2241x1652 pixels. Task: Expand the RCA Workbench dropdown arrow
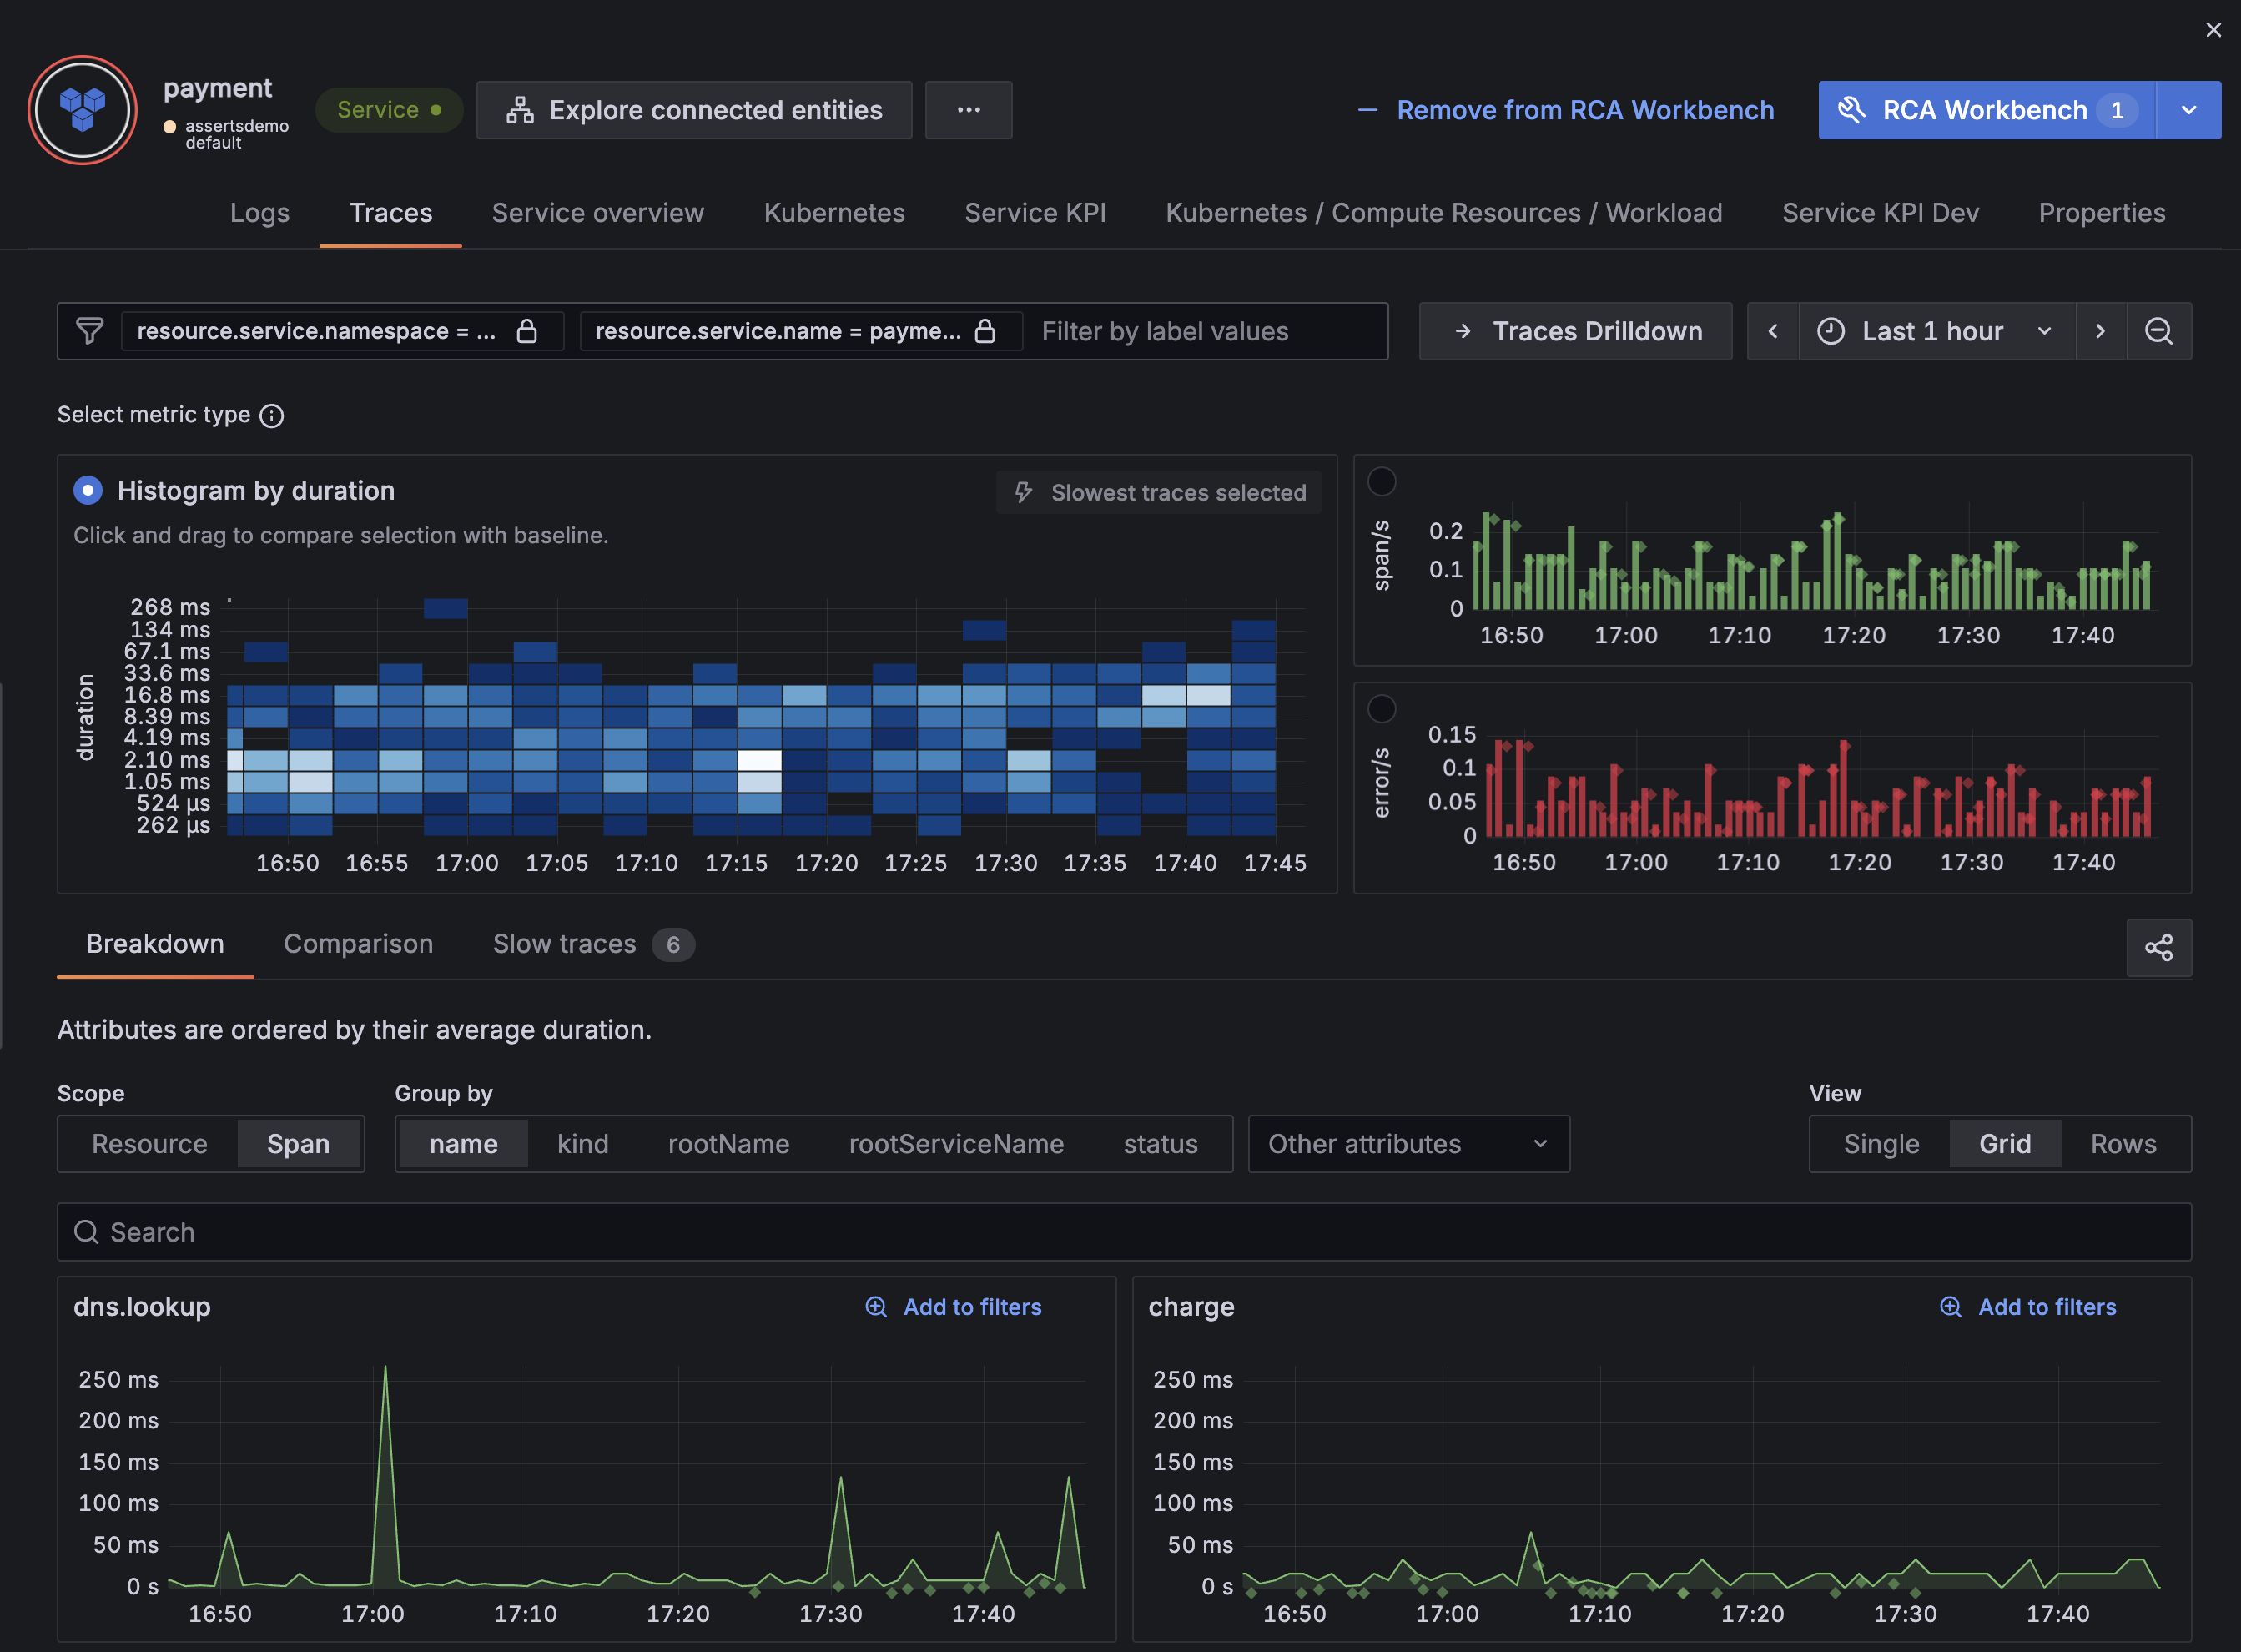(x=2188, y=110)
